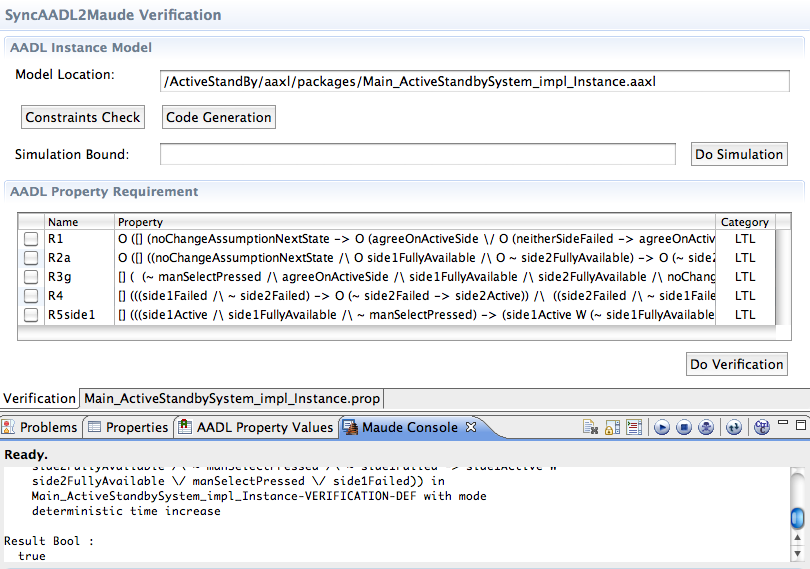
Task: Click the Maude Console vertical scrollbar thumb
Action: coord(797,518)
